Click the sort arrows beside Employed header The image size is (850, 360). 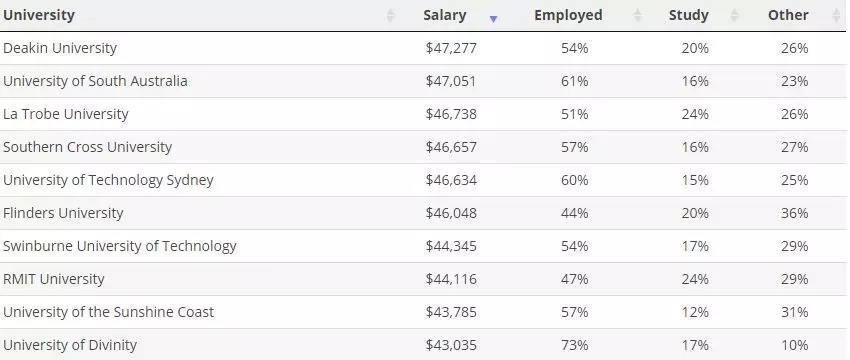pyautogui.click(x=638, y=15)
